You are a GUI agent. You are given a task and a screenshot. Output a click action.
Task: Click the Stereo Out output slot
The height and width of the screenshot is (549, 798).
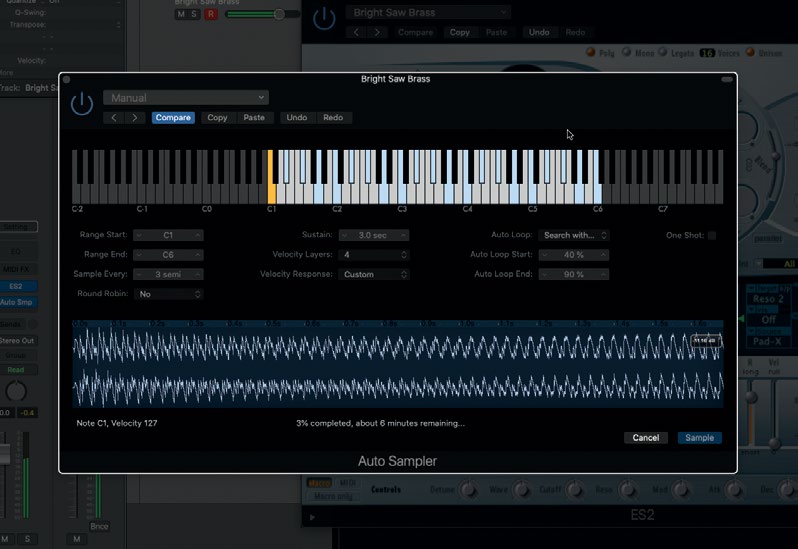coord(17,340)
